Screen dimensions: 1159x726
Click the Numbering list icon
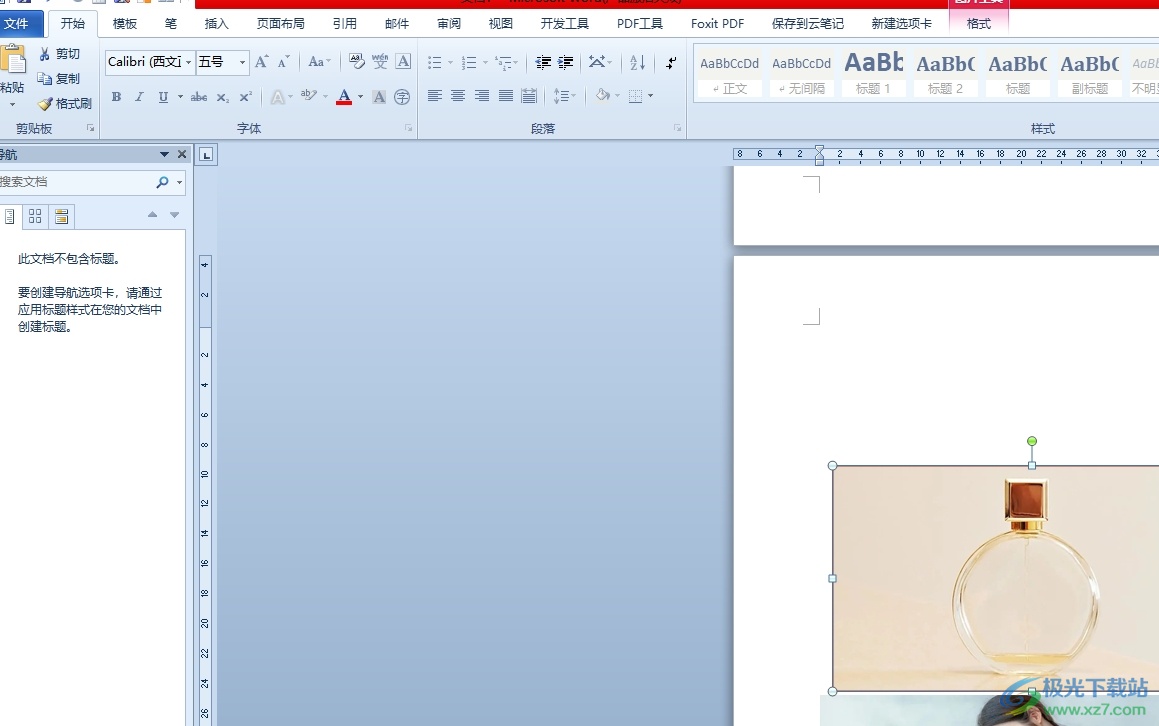469,62
